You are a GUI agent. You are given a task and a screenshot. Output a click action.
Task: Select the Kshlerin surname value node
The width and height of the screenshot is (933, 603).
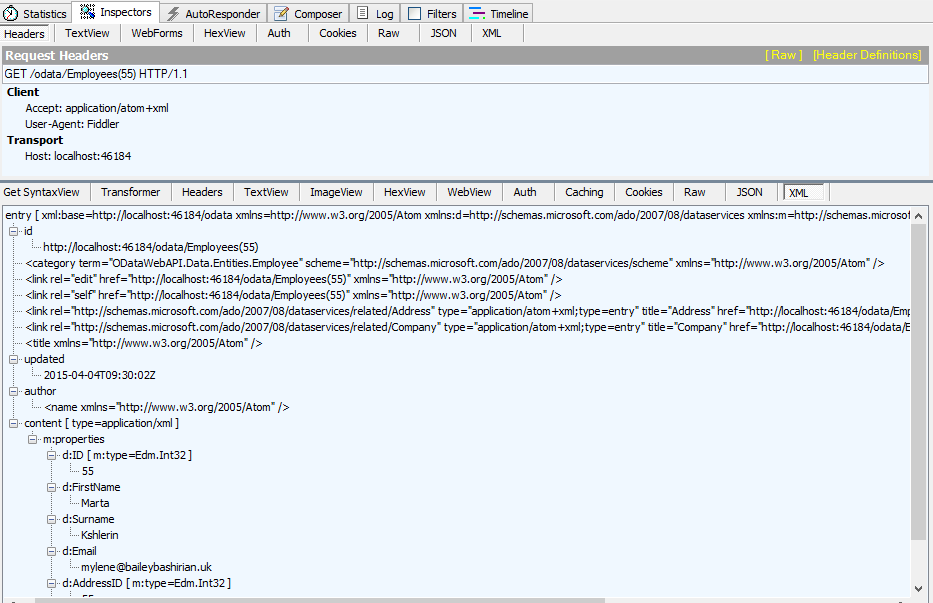point(100,535)
